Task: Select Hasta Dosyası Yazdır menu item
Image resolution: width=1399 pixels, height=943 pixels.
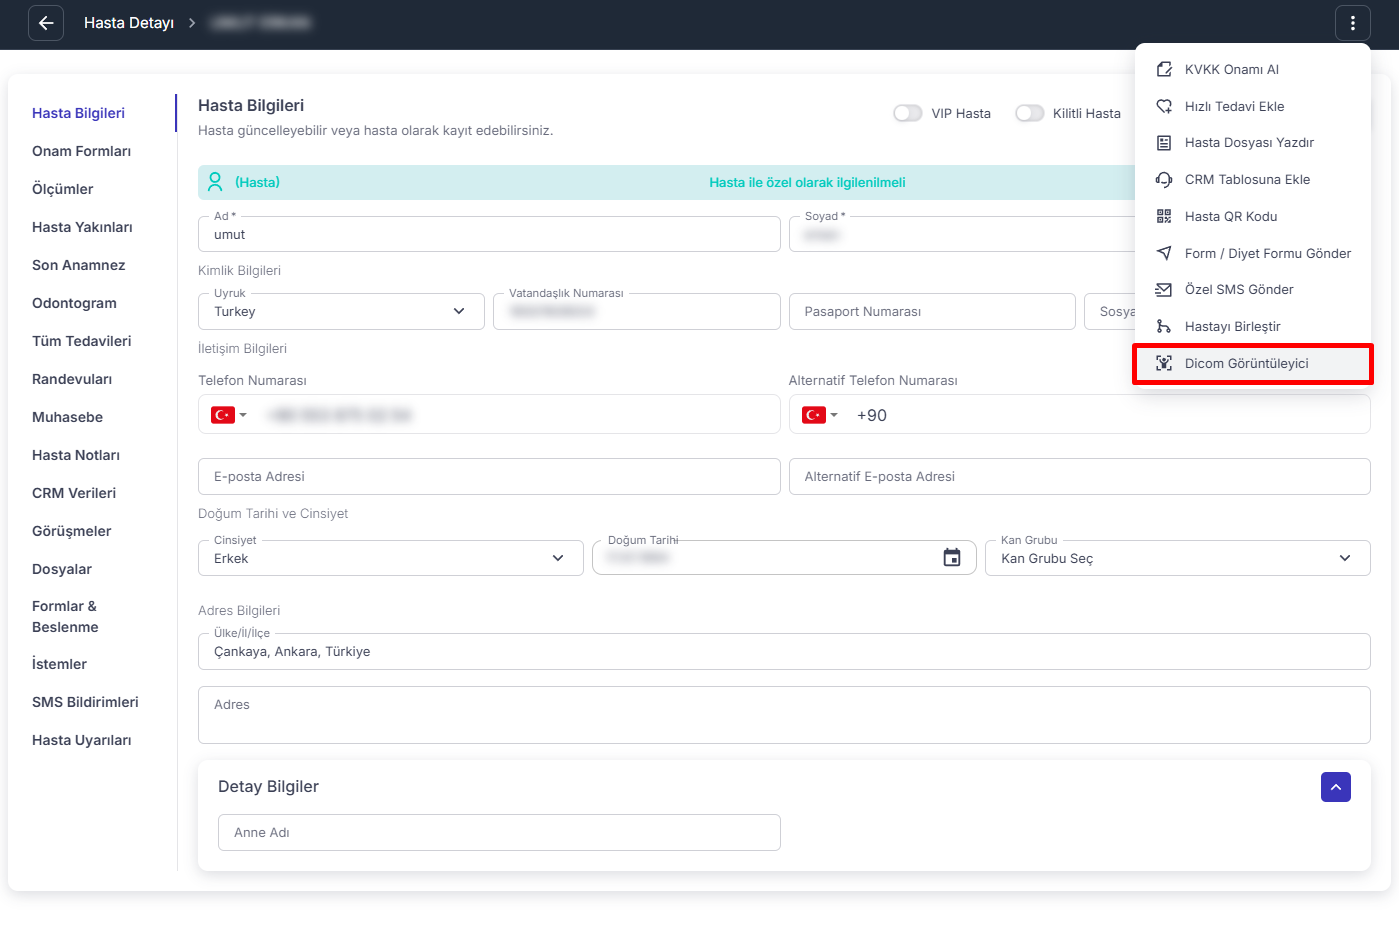Action: click(x=1253, y=143)
